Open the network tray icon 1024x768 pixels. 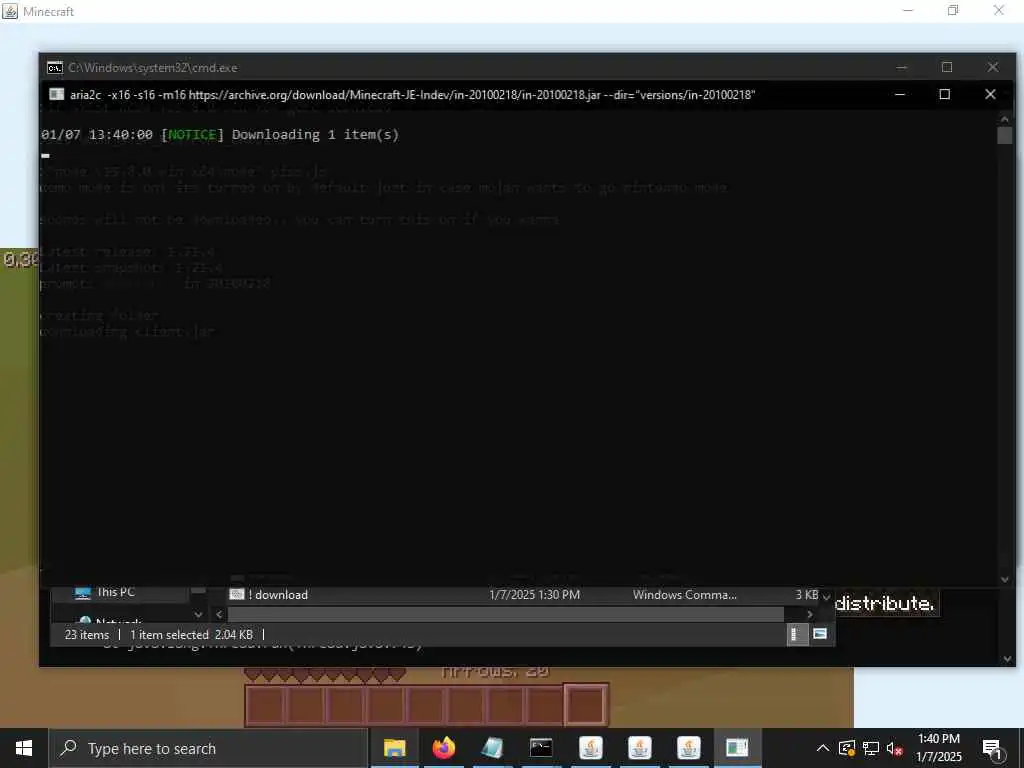pos(871,748)
